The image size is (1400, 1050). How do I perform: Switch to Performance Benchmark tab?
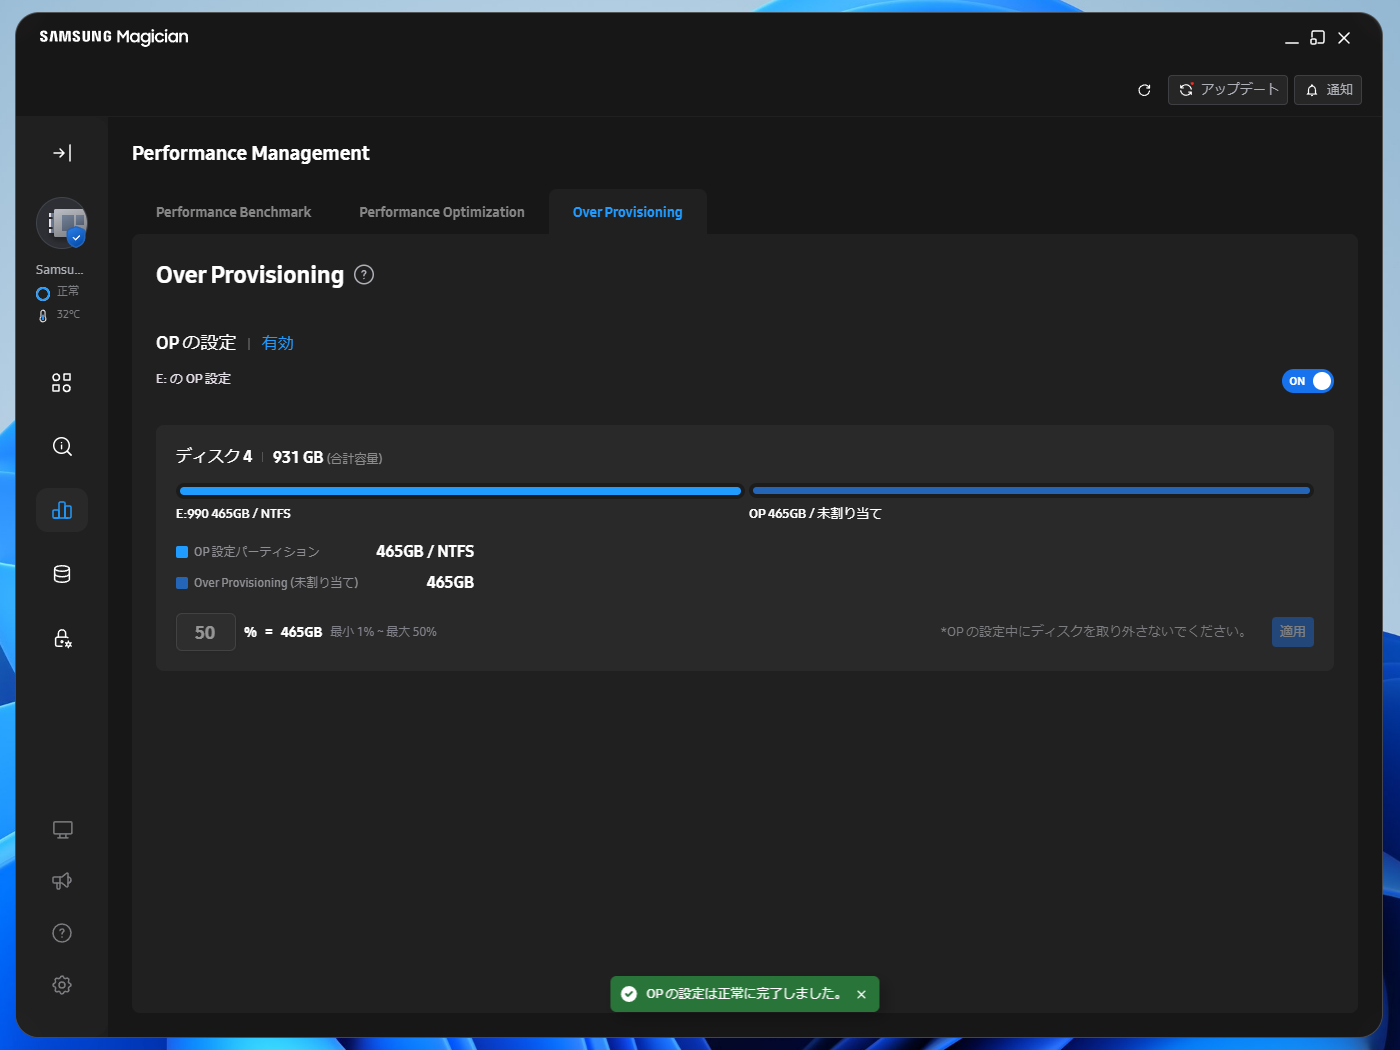pyautogui.click(x=233, y=212)
